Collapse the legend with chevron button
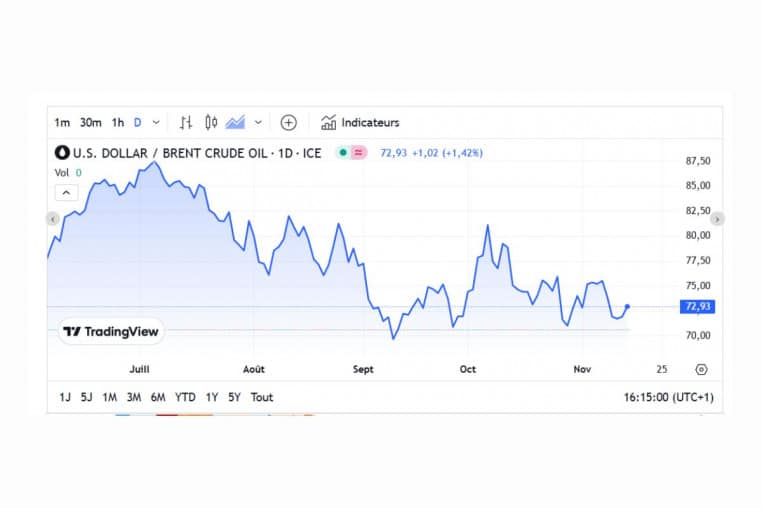 [x=65, y=192]
